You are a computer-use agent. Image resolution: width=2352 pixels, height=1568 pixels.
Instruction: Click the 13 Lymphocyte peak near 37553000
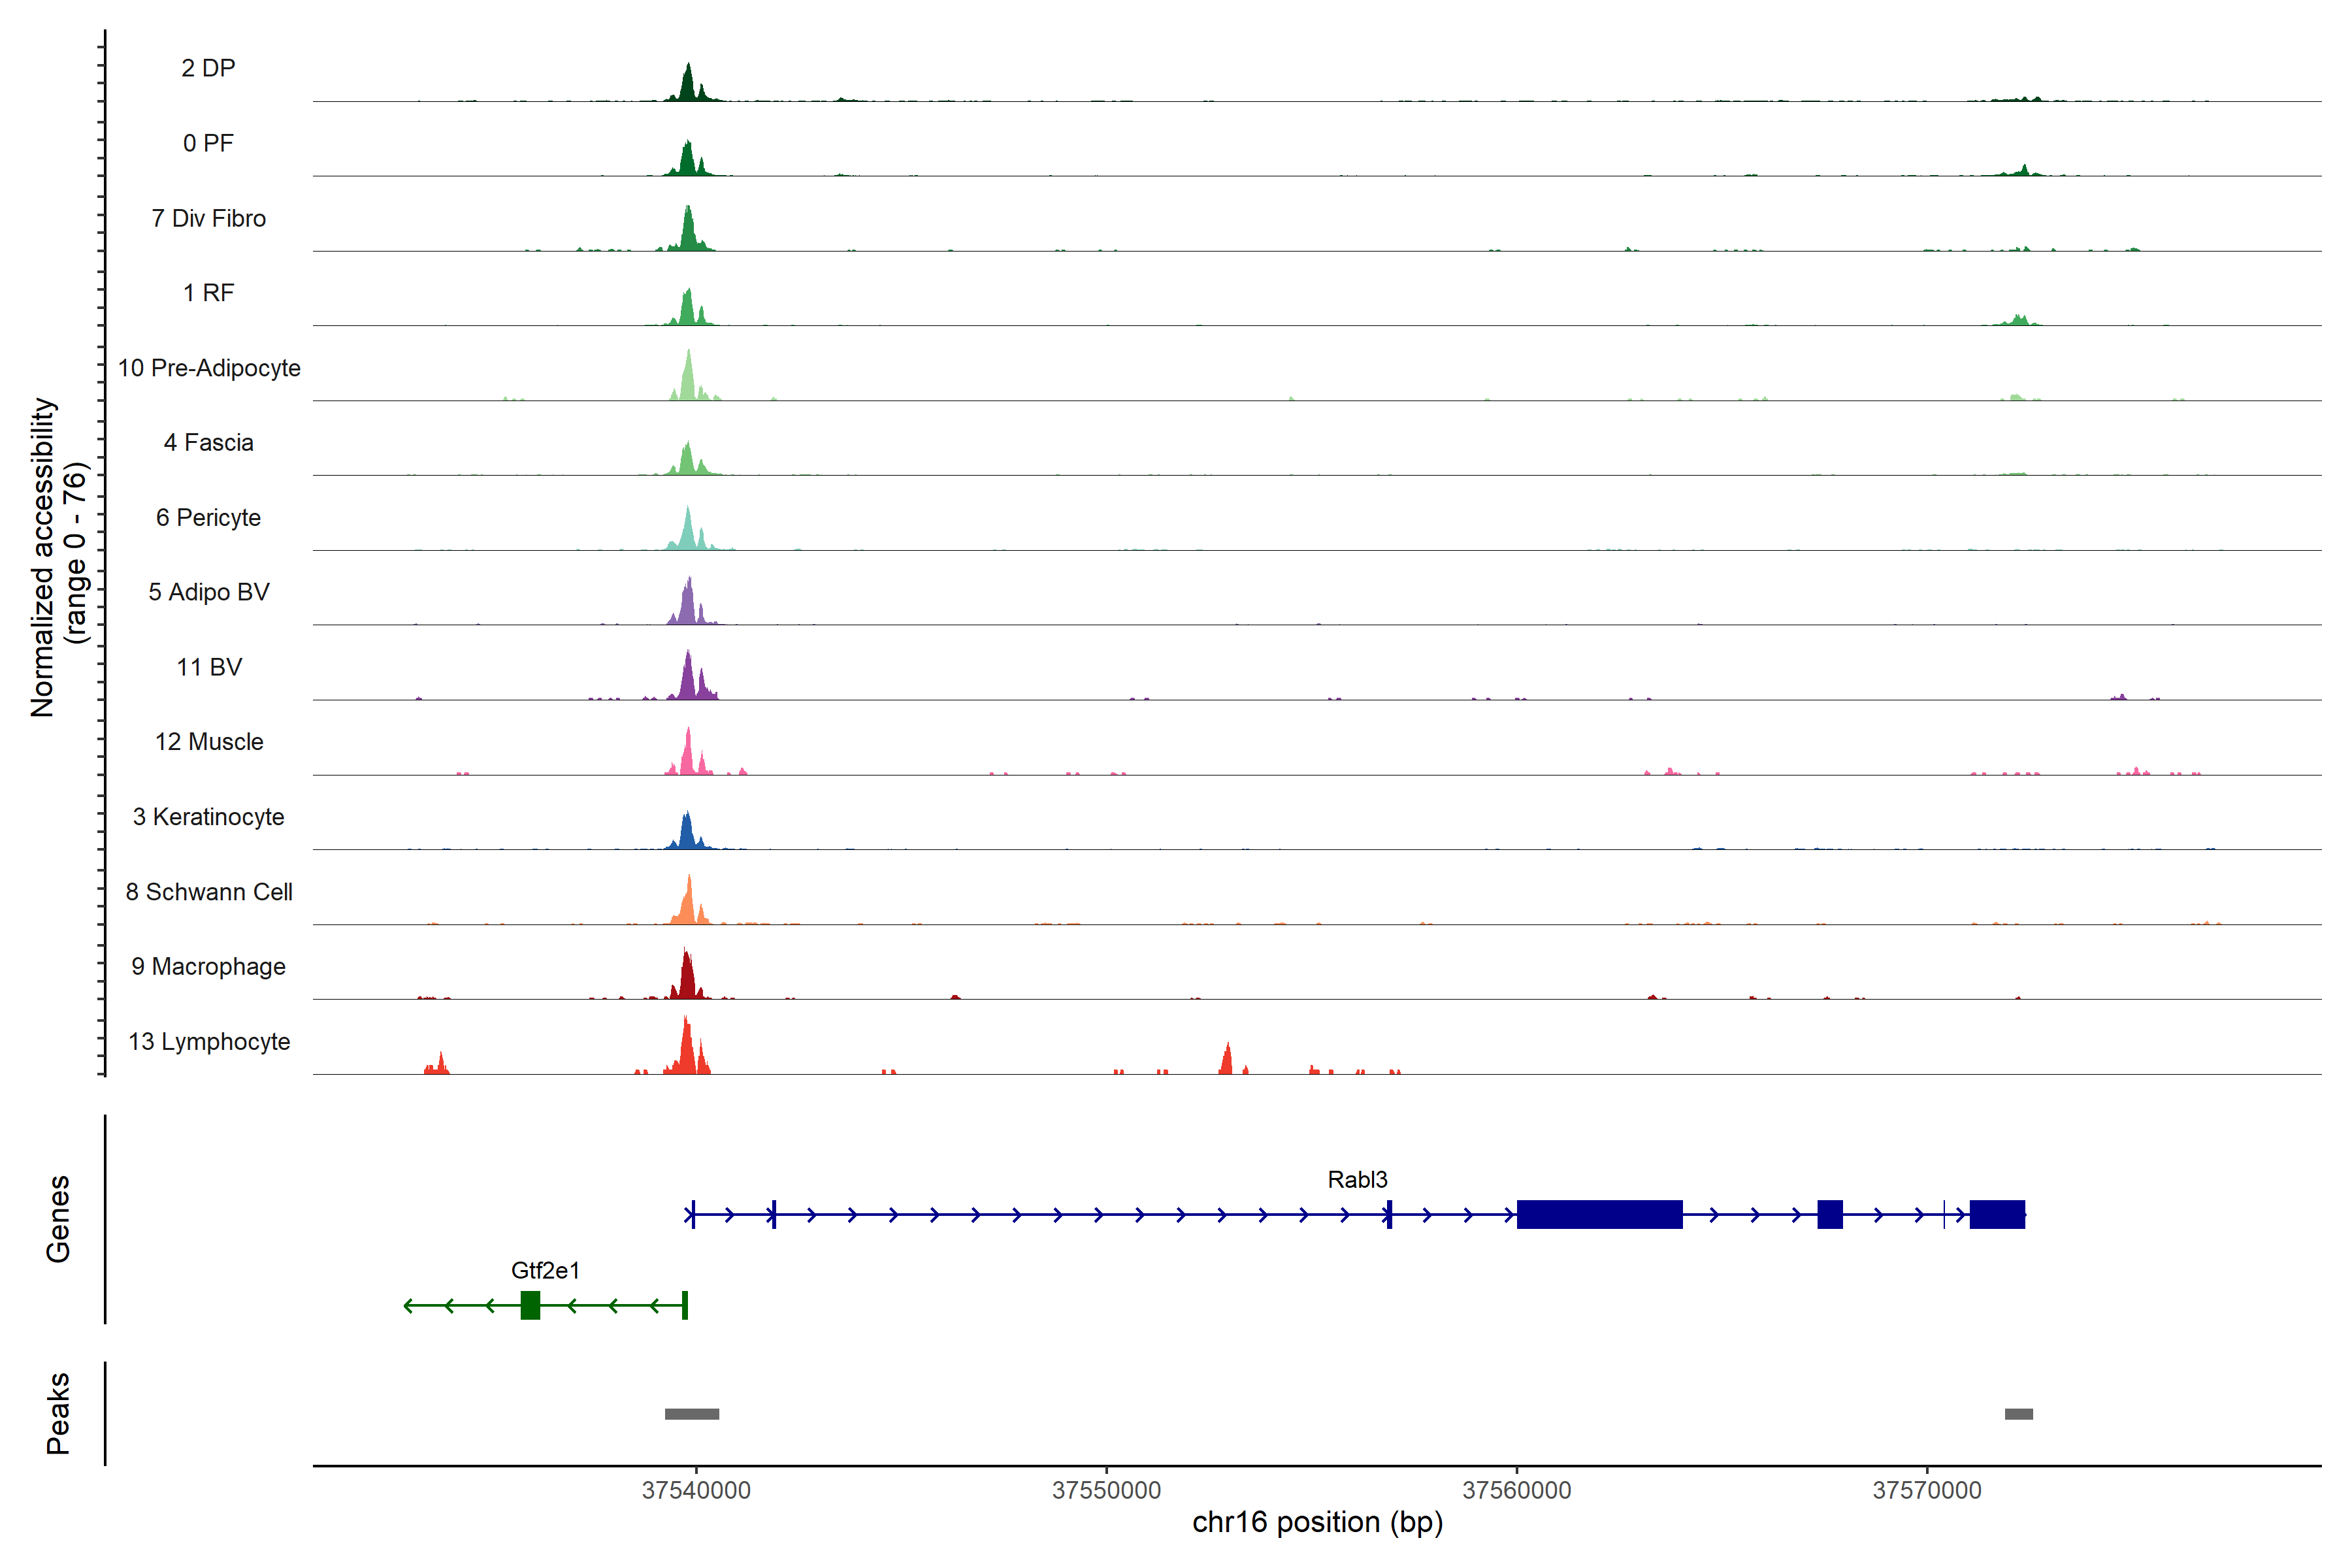pyautogui.click(x=1227, y=1060)
